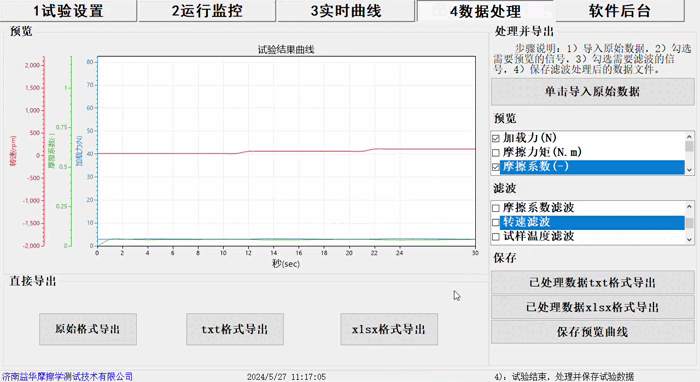
Task: Select 加载力(N) label in preview list
Action: (530, 138)
